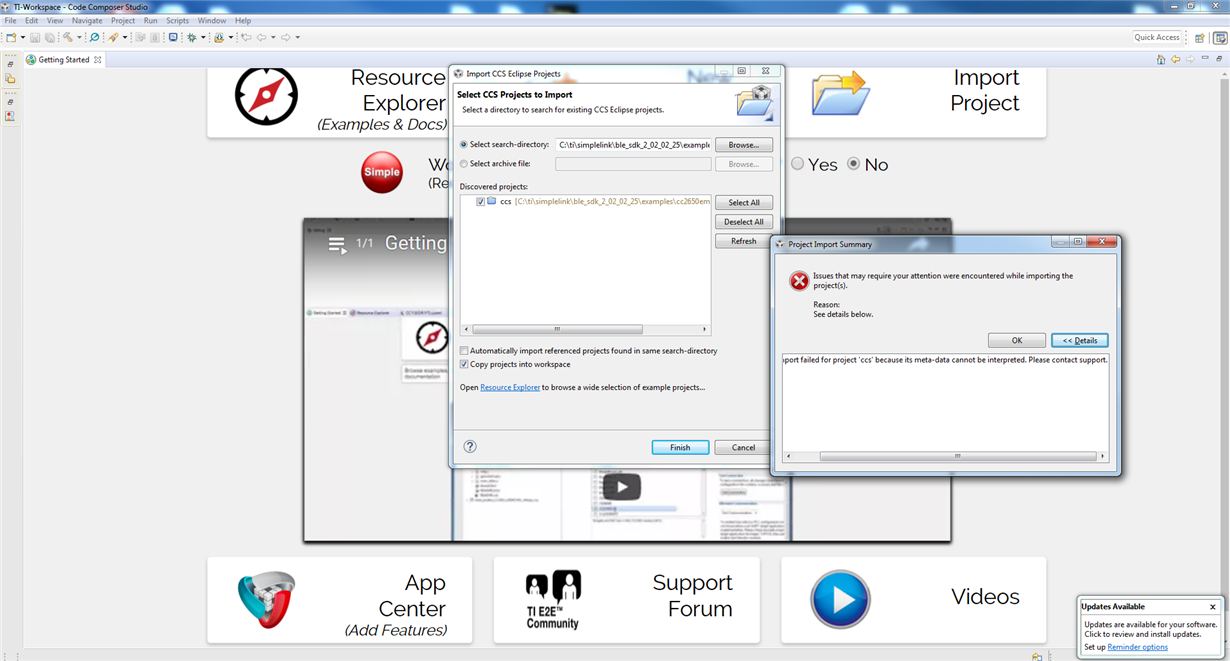The width and height of the screenshot is (1230, 661).
Task: Click the Back navigation arrow in toolbar
Action: click(261, 37)
